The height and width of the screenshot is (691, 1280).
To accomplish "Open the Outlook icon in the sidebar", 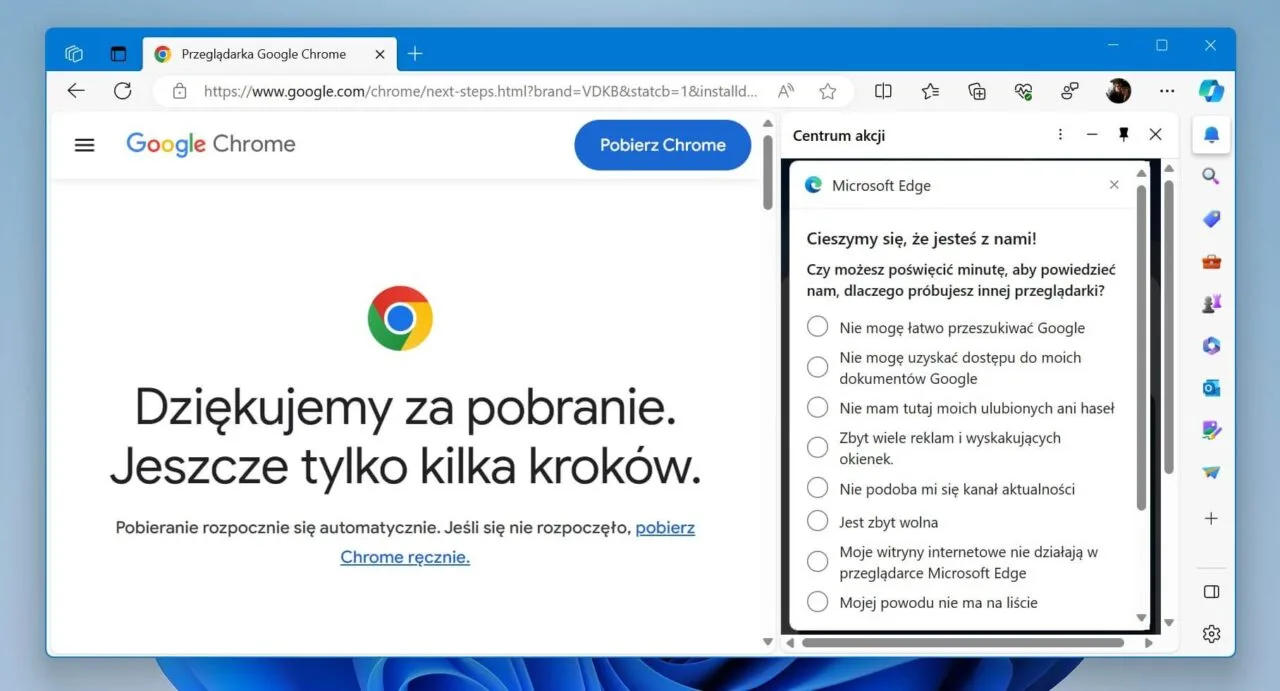I will 1211,388.
